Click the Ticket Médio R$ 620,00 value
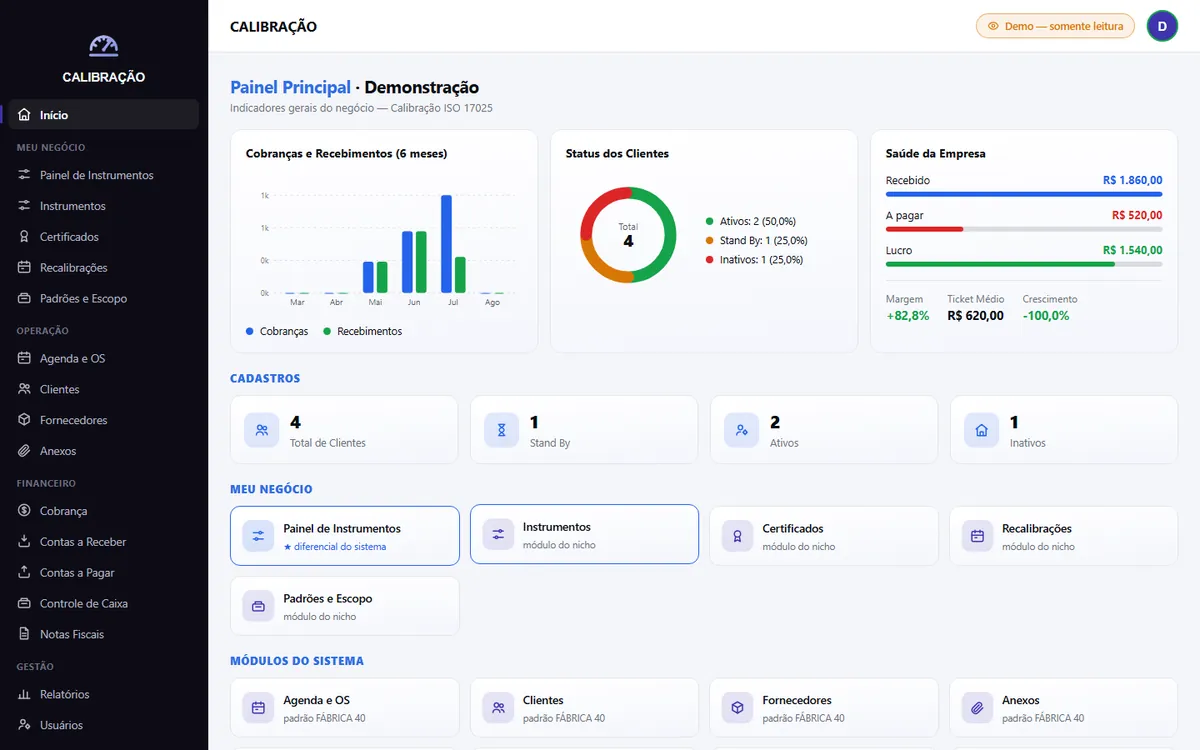Image resolution: width=1200 pixels, height=750 pixels. [x=975, y=316]
